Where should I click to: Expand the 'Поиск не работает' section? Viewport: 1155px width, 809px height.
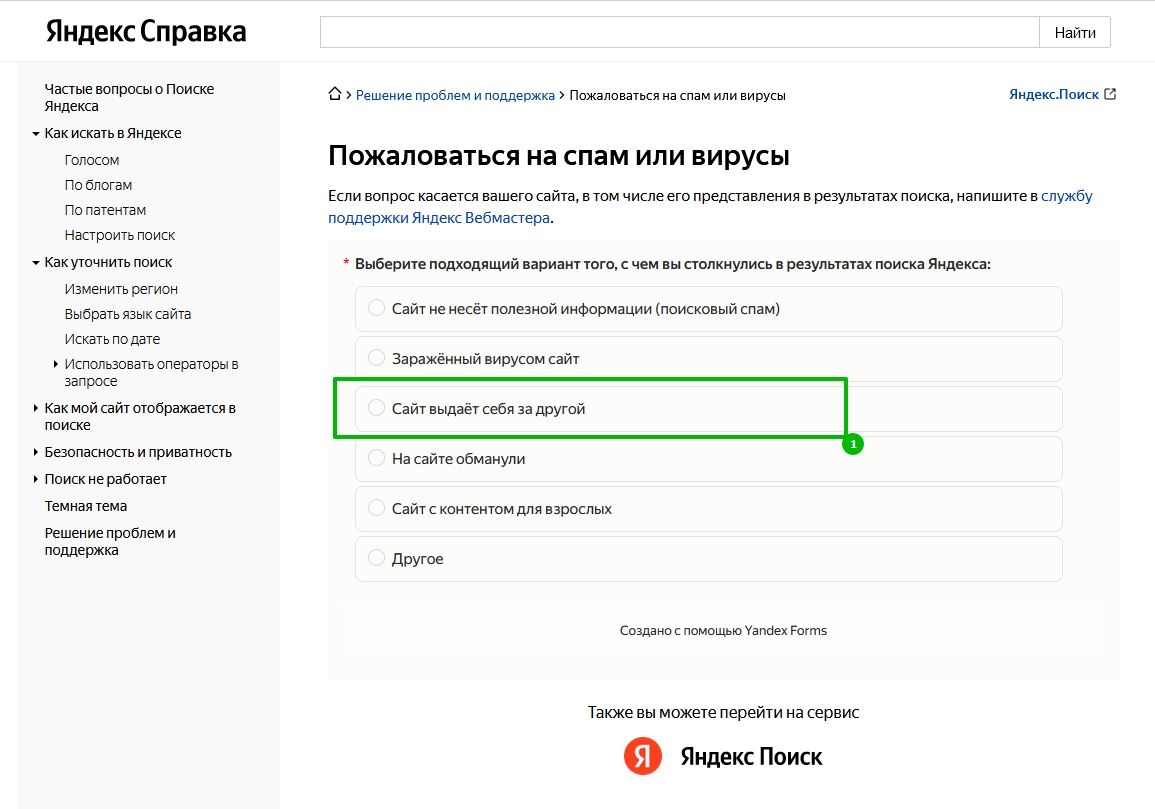click(x=36, y=479)
